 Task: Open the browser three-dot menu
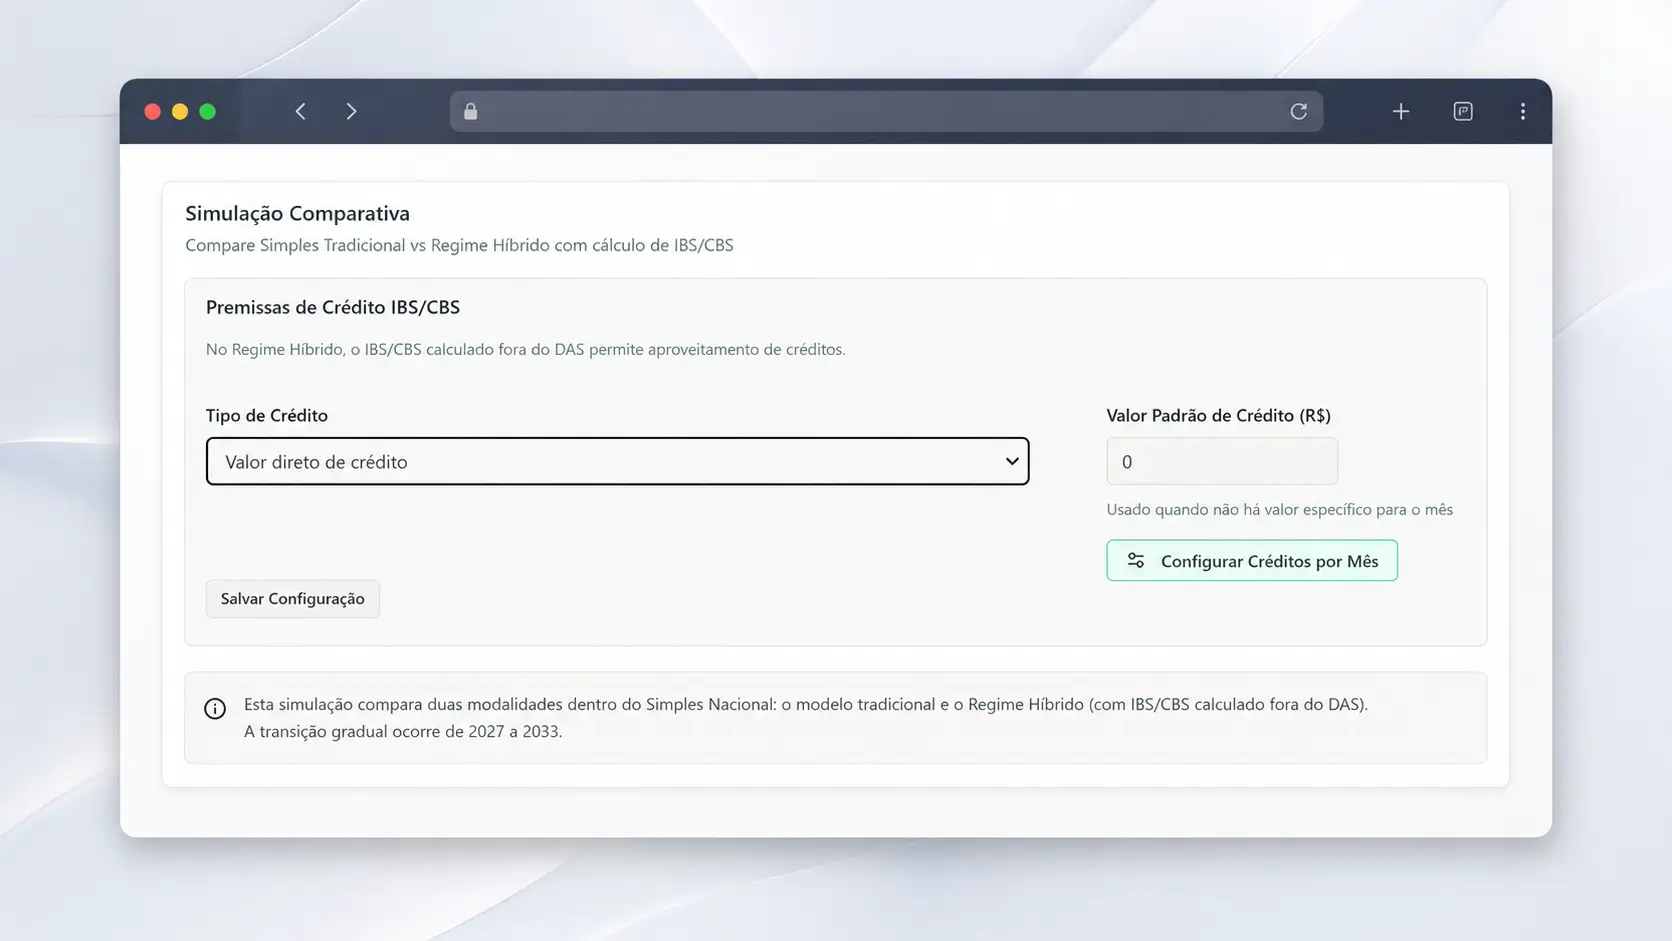[1523, 111]
